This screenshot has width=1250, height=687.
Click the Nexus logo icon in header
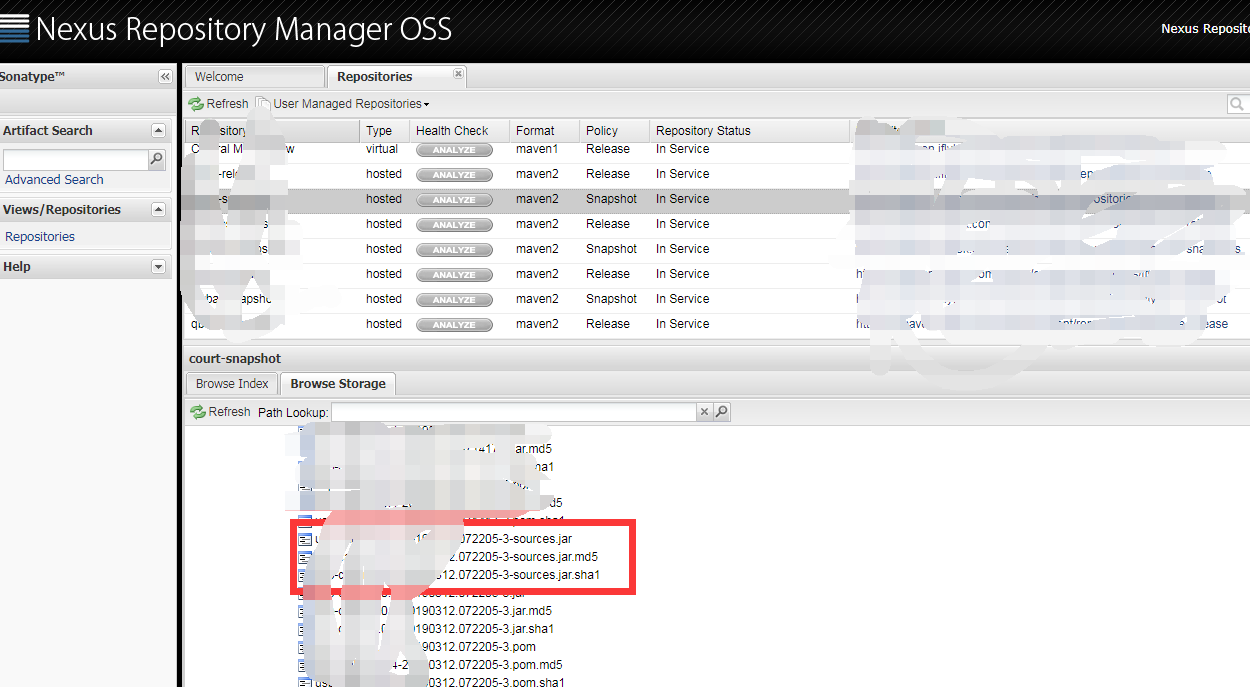[x=14, y=28]
